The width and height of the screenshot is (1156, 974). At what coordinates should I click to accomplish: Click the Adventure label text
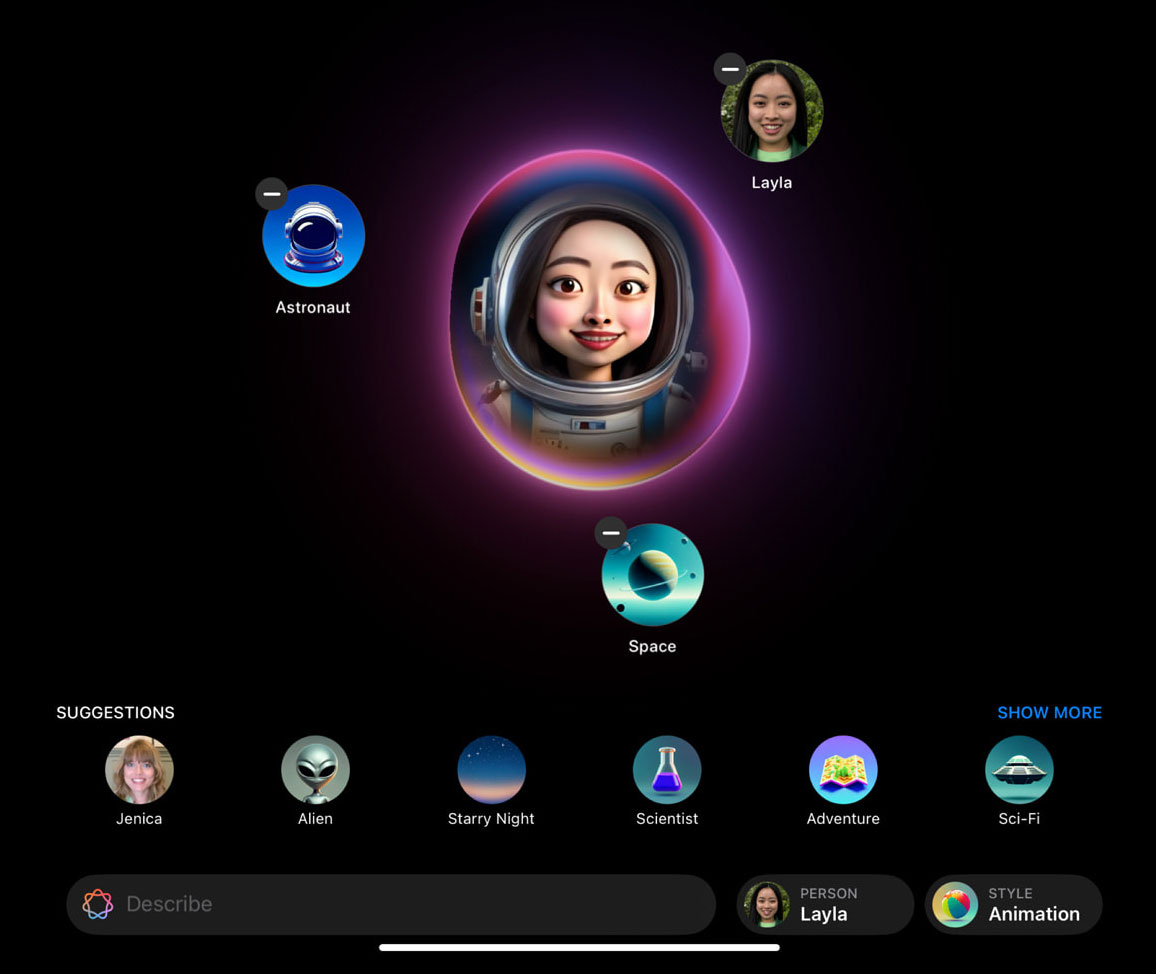(843, 819)
